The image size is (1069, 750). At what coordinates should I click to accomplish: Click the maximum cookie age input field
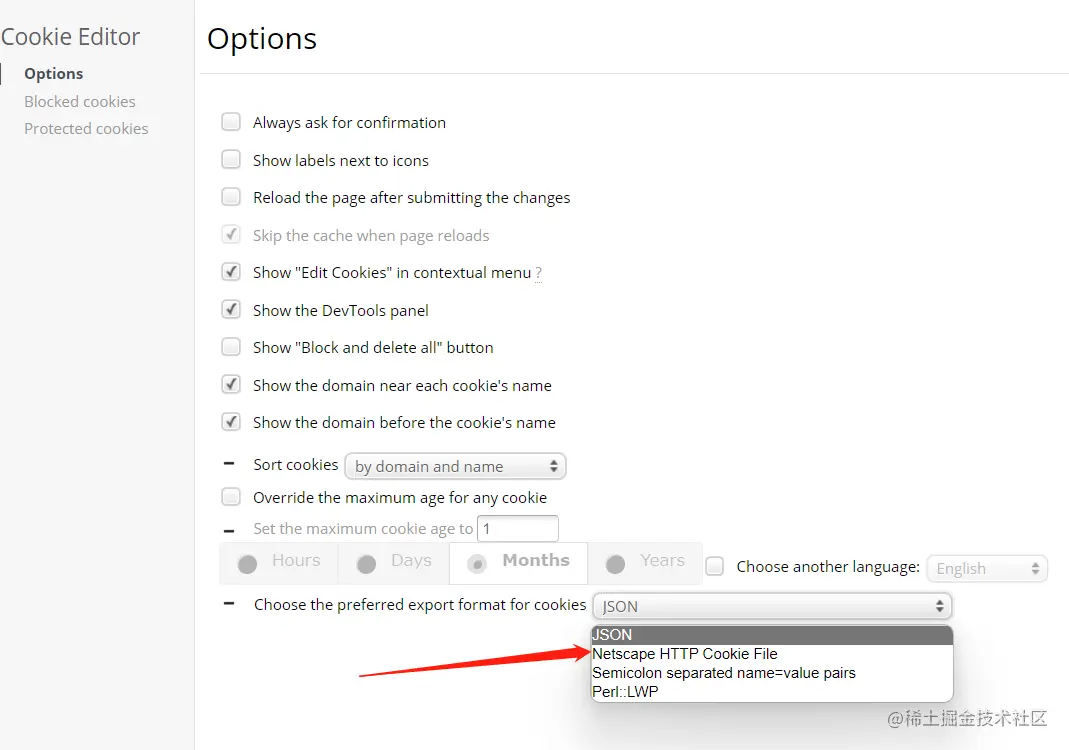[x=518, y=529]
